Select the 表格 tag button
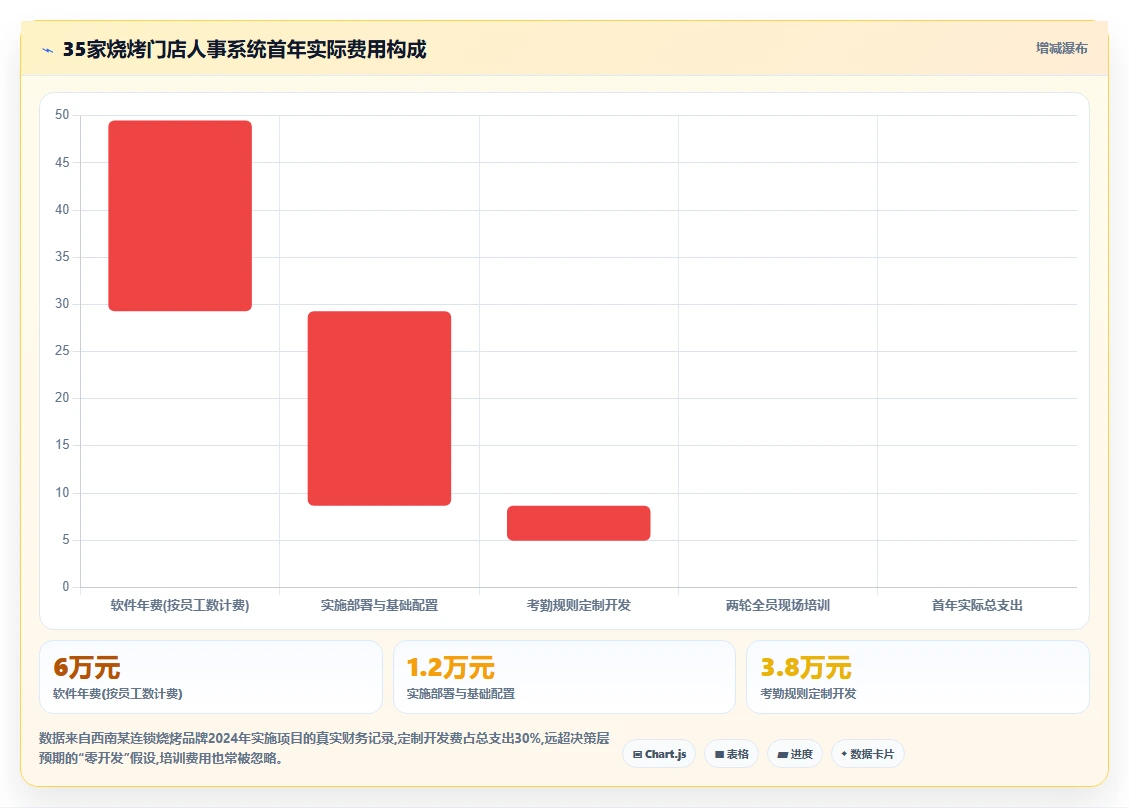The image size is (1129, 808). pyautogui.click(x=732, y=754)
